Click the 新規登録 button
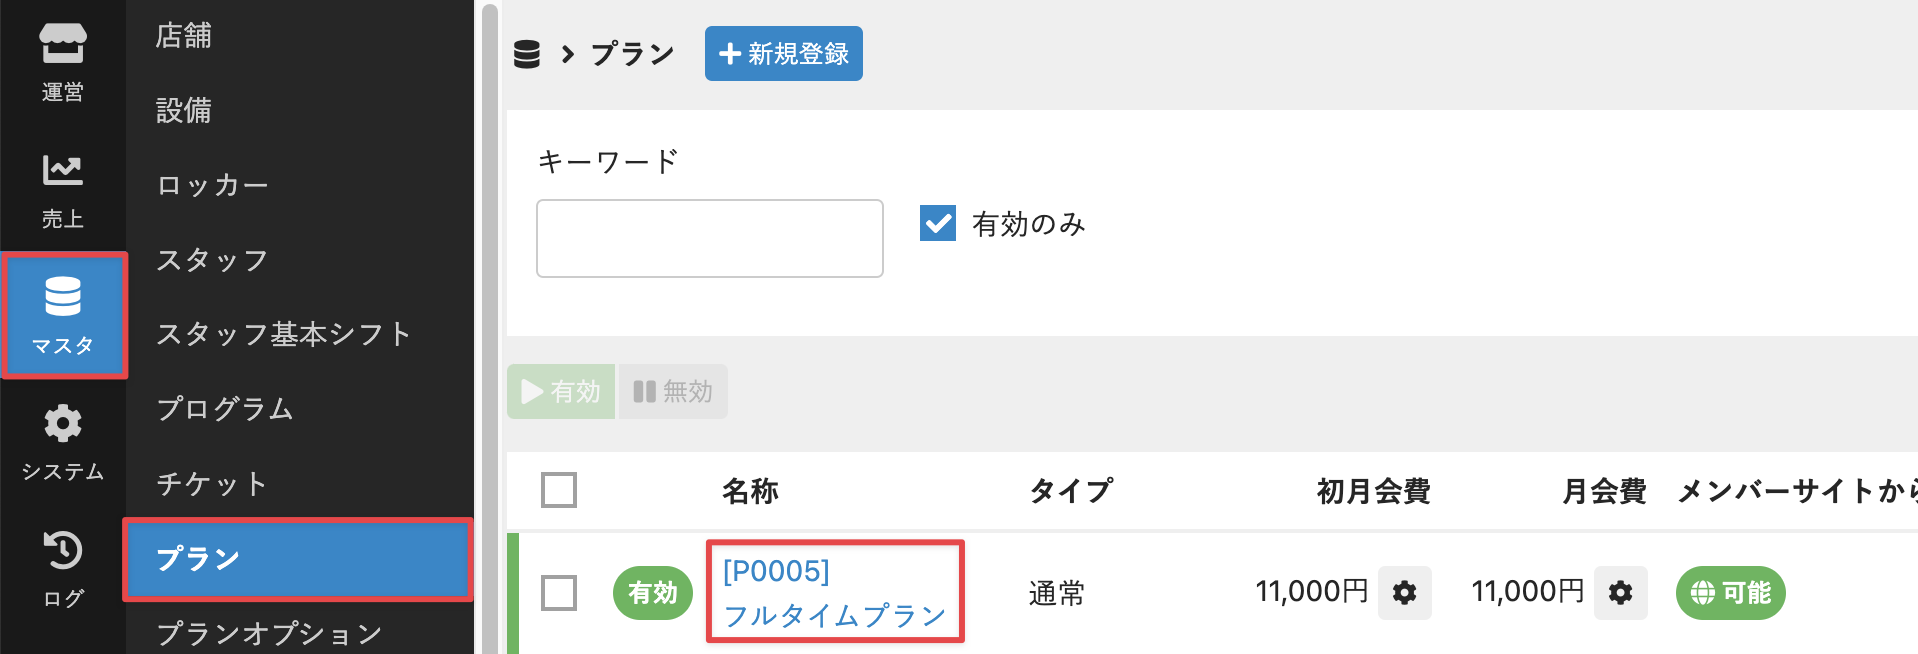The width and height of the screenshot is (1918, 654). tap(784, 53)
